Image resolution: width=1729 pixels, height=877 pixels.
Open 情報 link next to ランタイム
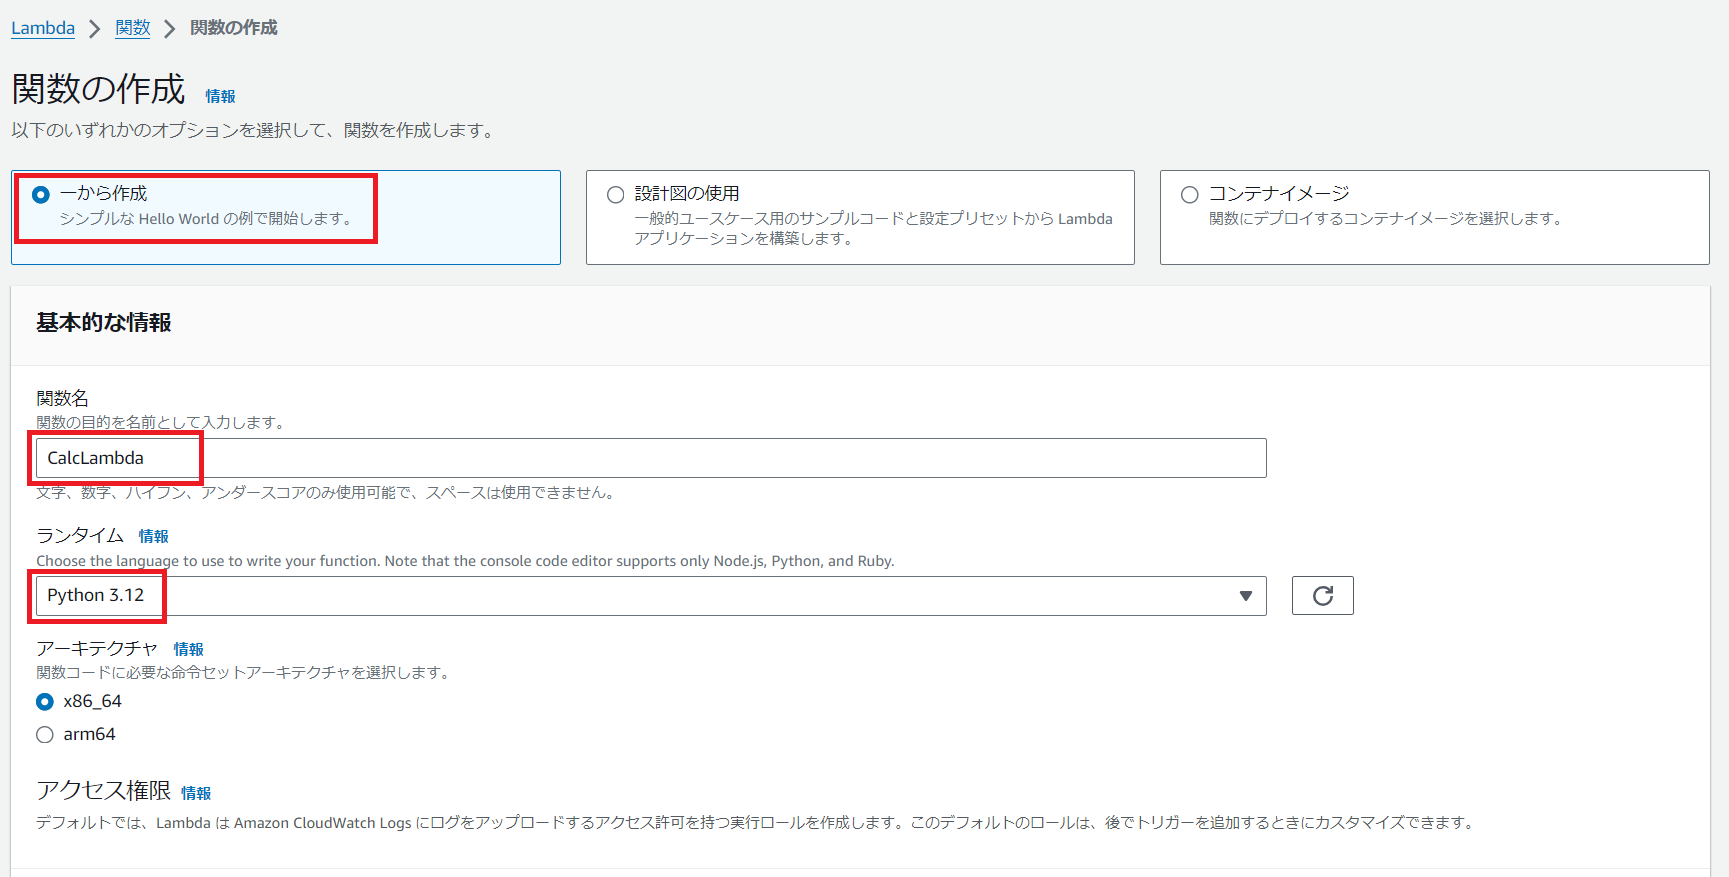coord(153,537)
